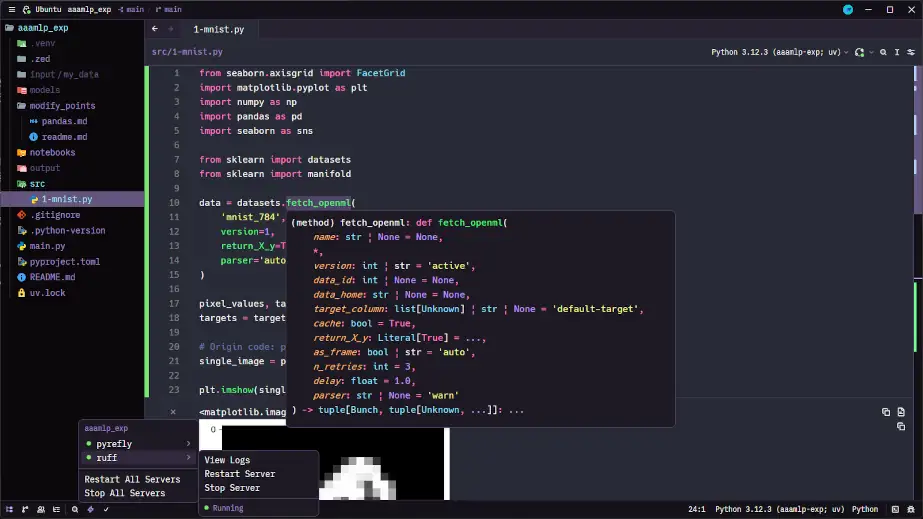Choose Restart Server for ruff
Viewport: 923px width, 519px height.
coord(259,474)
